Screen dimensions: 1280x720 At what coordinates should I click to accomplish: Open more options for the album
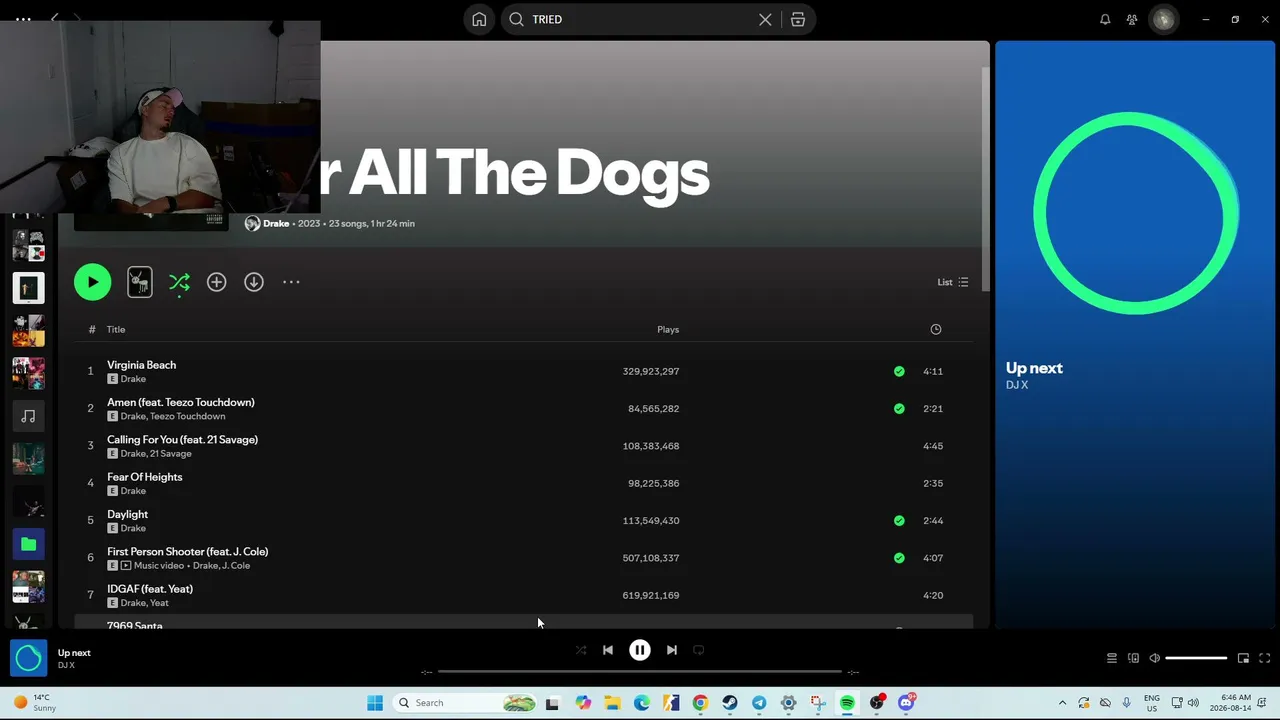[x=291, y=282]
